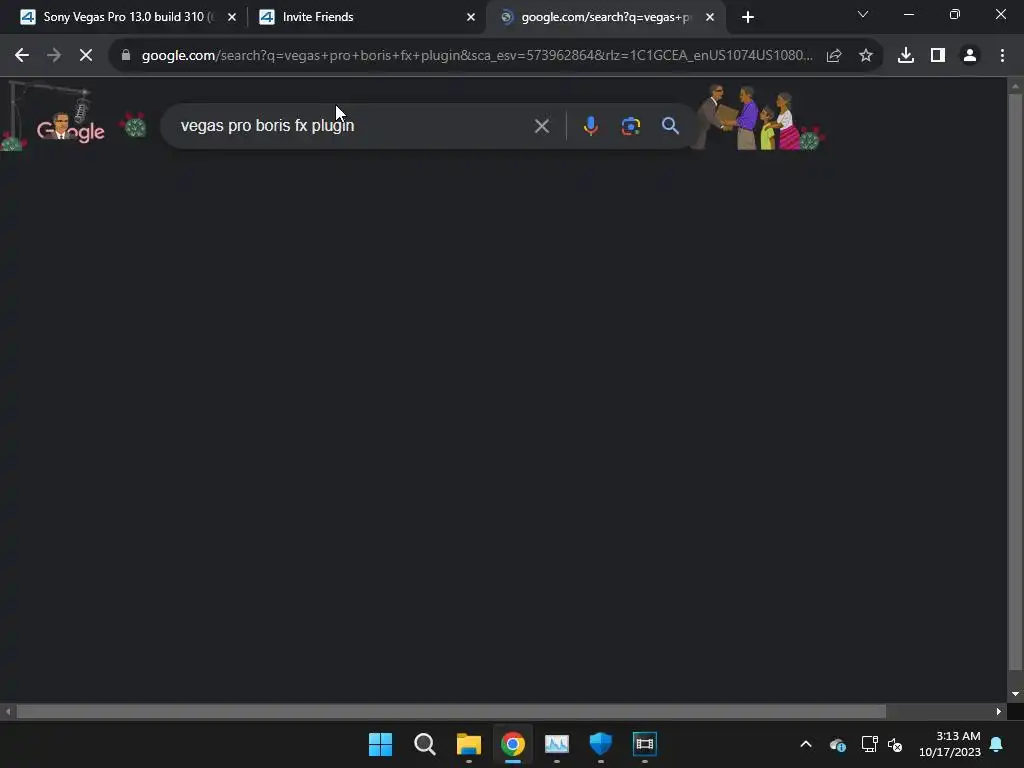Select the google.com search tab
1024x768 pixels.
(x=605, y=17)
